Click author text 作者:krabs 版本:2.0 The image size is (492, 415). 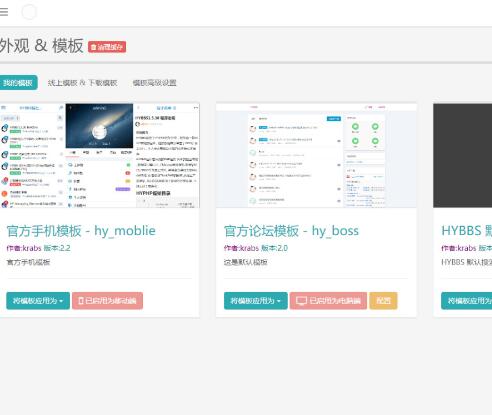tap(256, 248)
